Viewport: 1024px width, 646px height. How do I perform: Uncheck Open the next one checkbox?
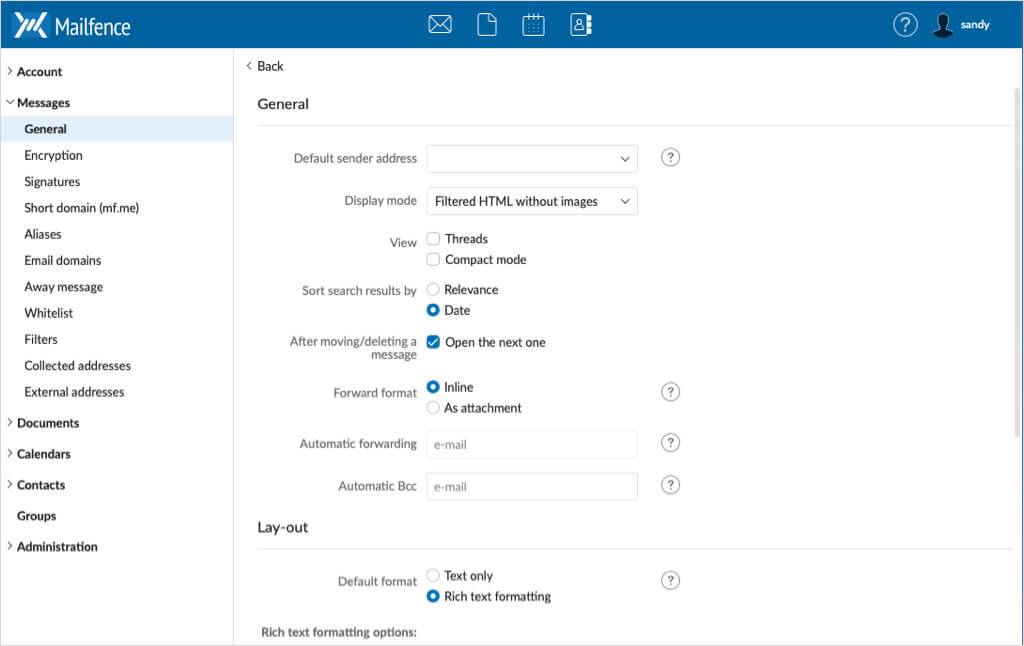coord(433,342)
